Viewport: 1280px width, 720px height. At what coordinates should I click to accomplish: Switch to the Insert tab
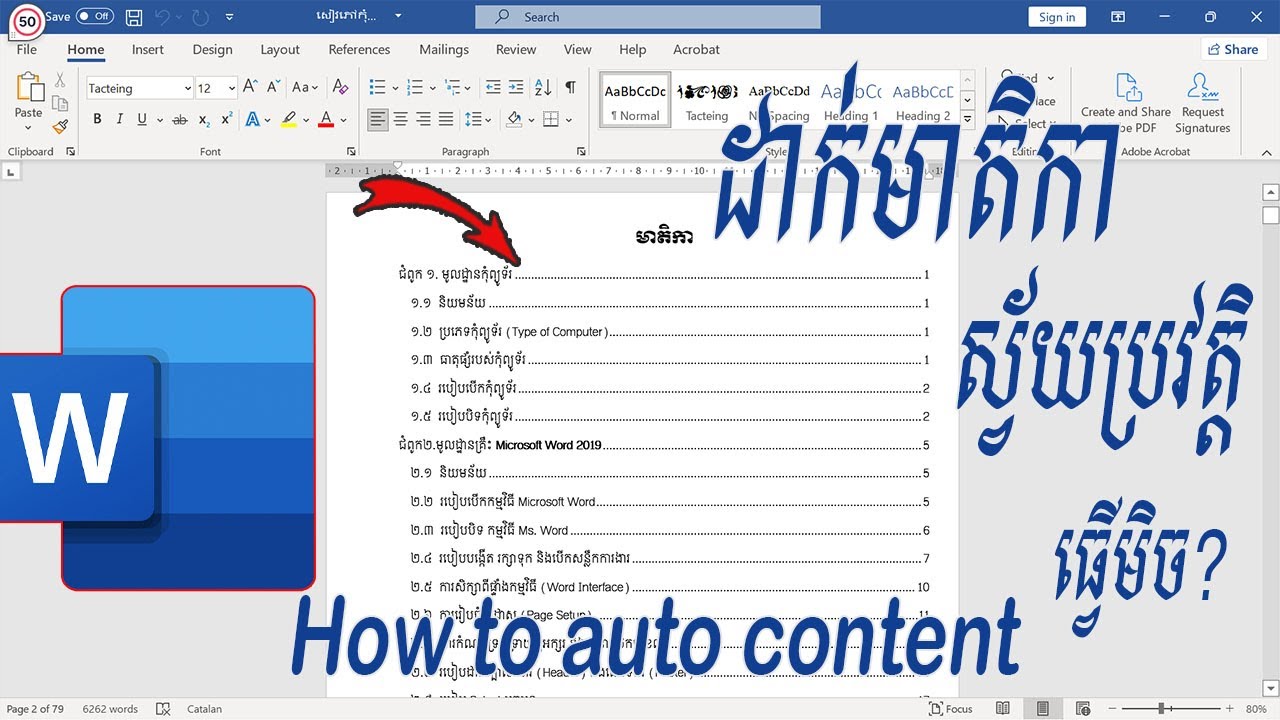click(148, 49)
